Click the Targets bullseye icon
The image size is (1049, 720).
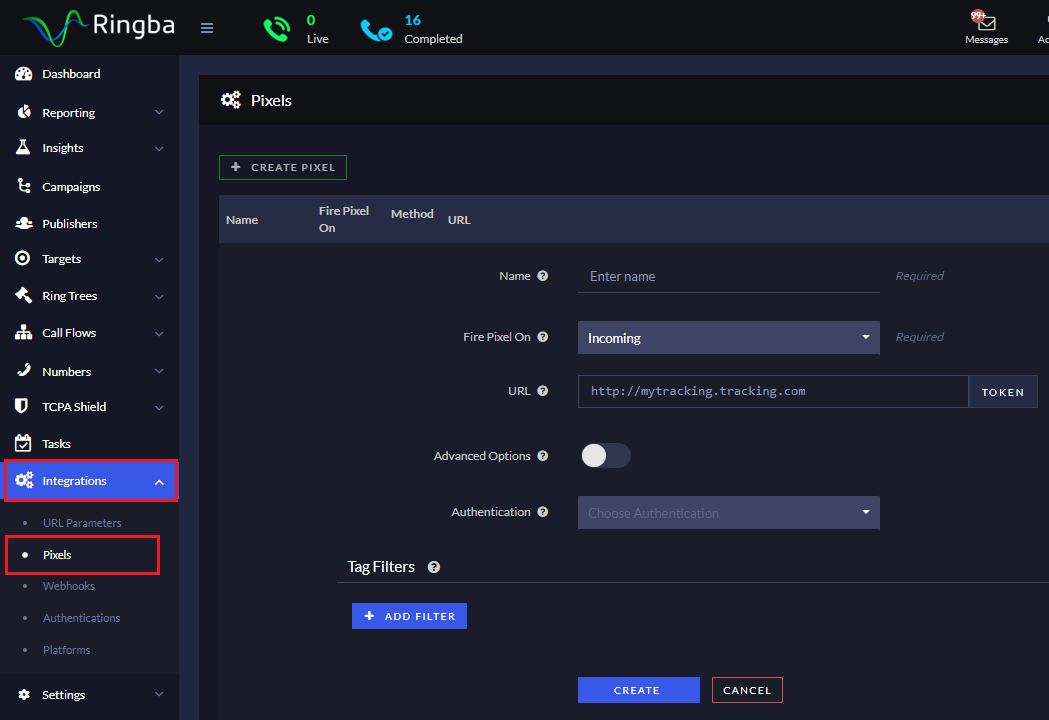[23, 258]
